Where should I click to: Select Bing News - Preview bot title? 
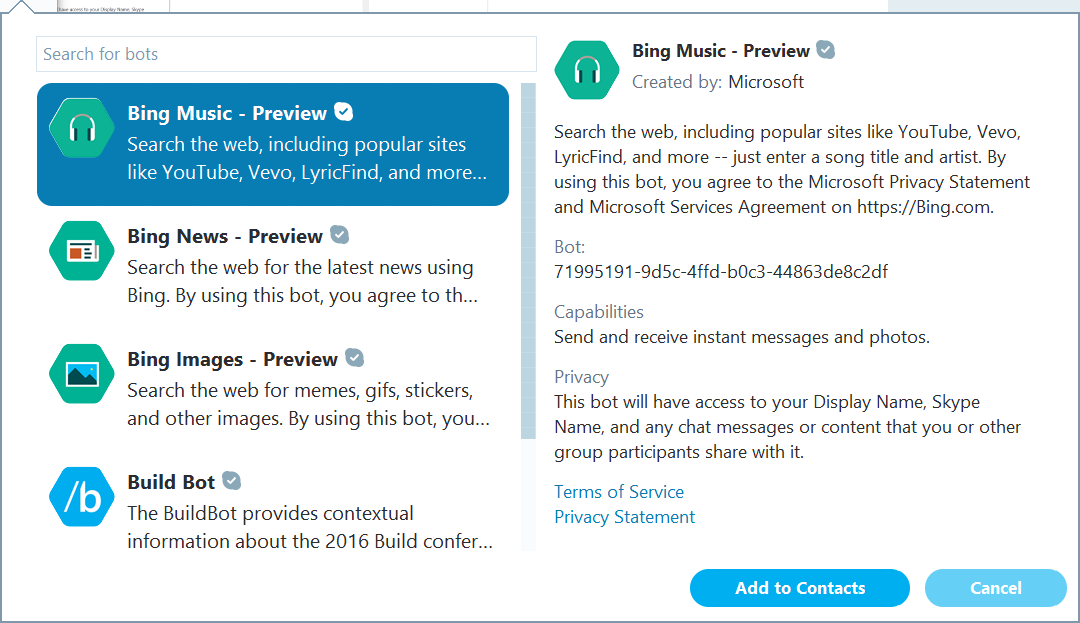225,236
